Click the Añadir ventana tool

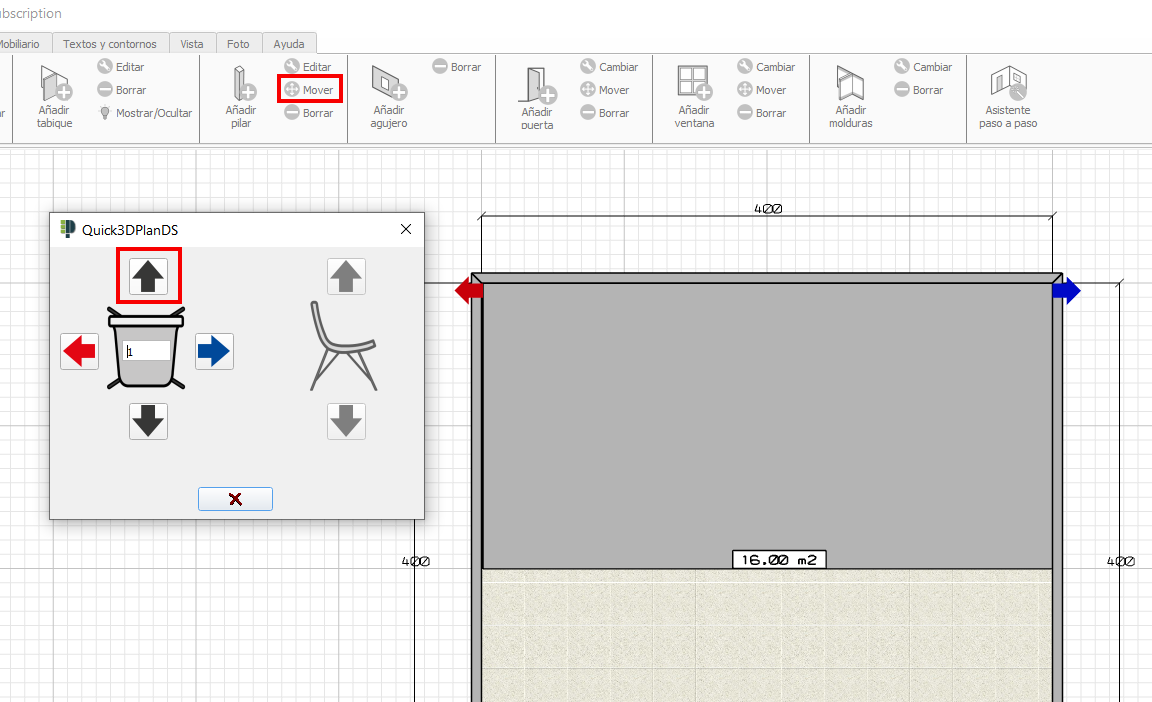coord(694,96)
